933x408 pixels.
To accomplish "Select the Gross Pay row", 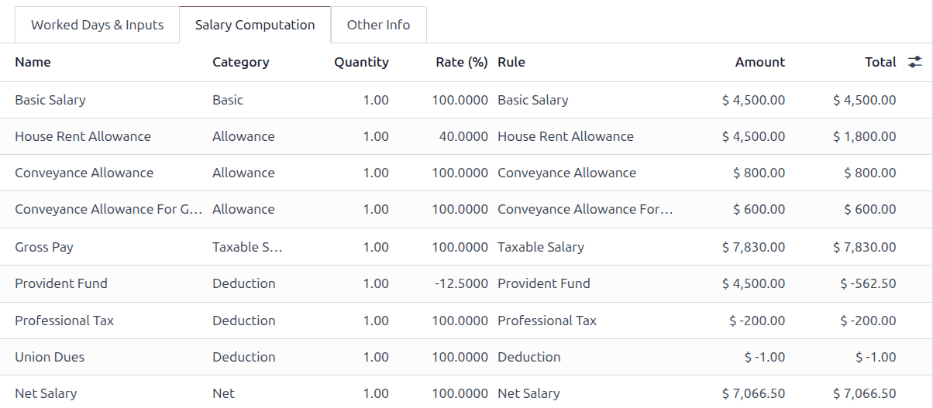I will click(44, 247).
